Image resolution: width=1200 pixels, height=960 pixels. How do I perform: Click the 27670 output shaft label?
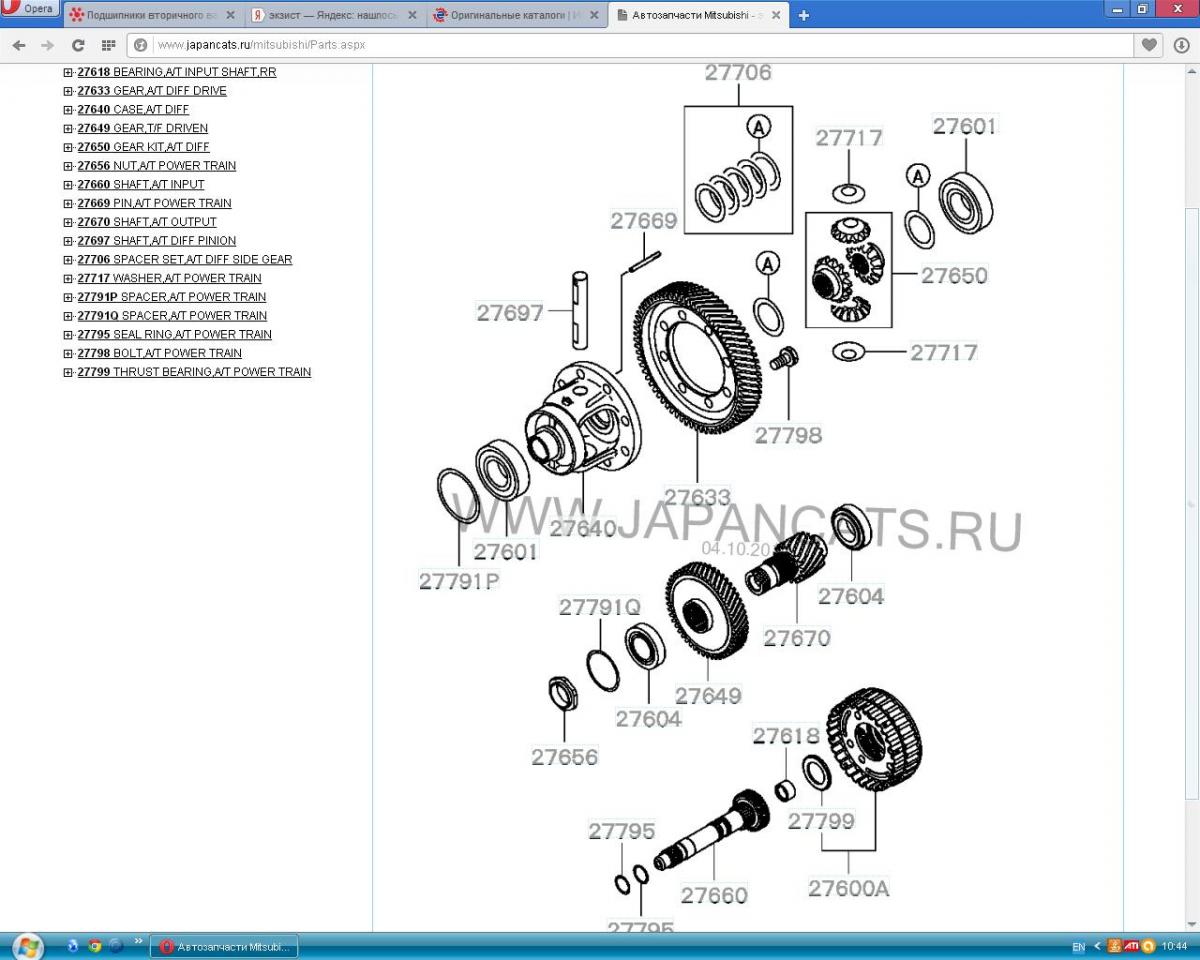click(x=797, y=637)
